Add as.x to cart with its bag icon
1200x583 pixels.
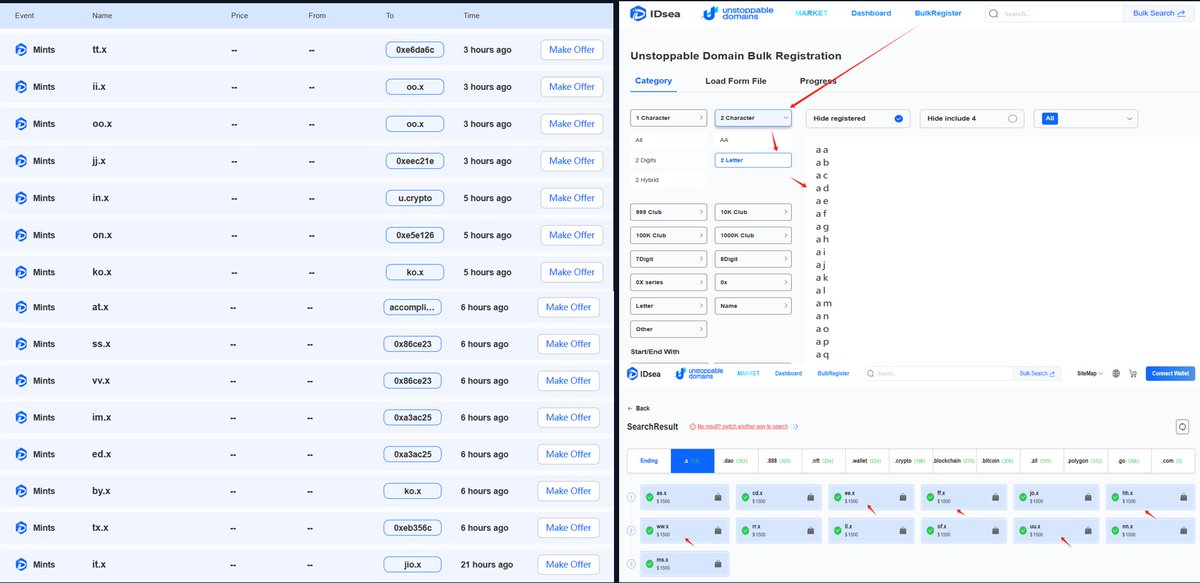click(x=716, y=497)
